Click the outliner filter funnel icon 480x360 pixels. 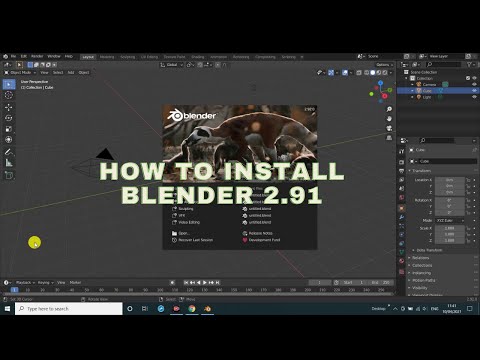point(469,64)
